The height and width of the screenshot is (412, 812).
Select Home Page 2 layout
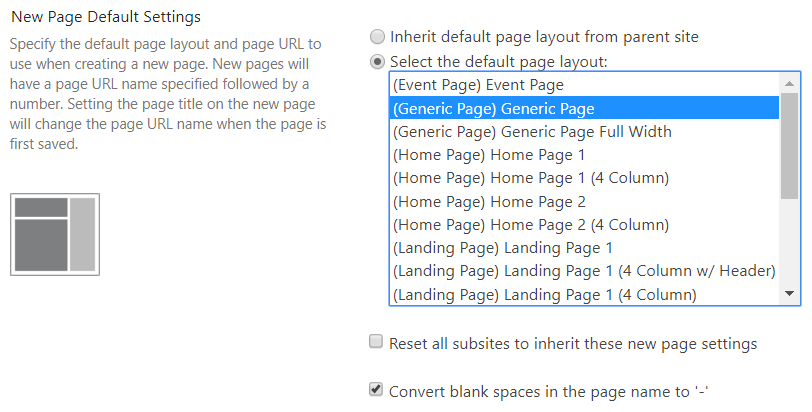pos(584,201)
